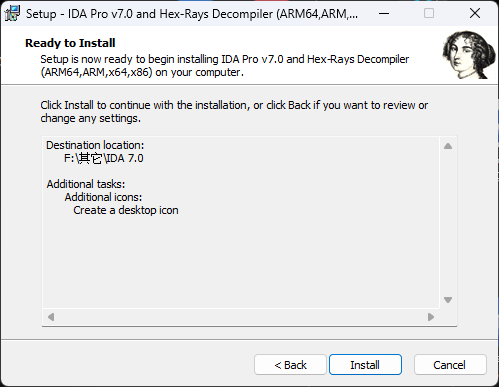Screen dimensions: 499x387
Task: Minimize the setup window
Action: (x=384, y=14)
